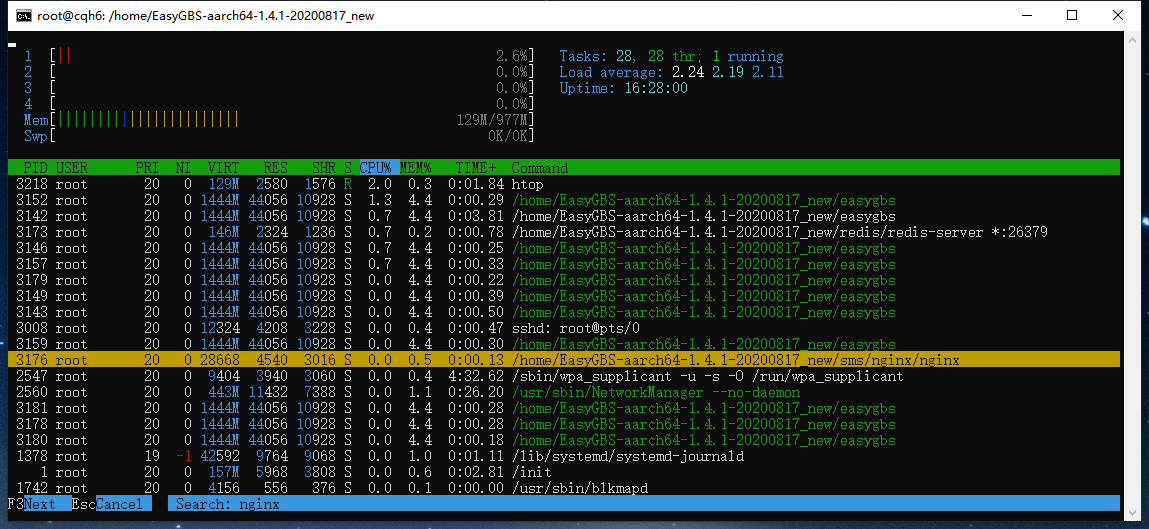Select the NetworkManager --no-daemon process row
The width and height of the screenshot is (1149, 529).
564,392
